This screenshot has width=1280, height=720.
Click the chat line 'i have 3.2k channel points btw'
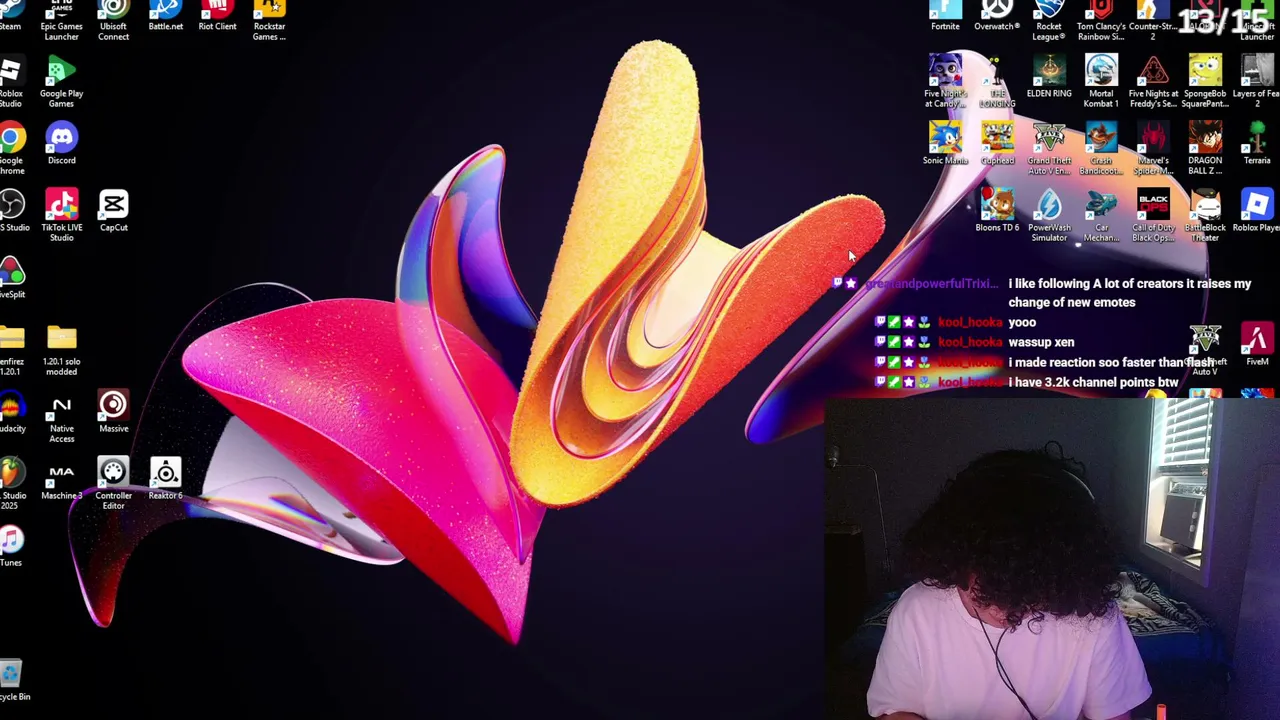(1093, 382)
